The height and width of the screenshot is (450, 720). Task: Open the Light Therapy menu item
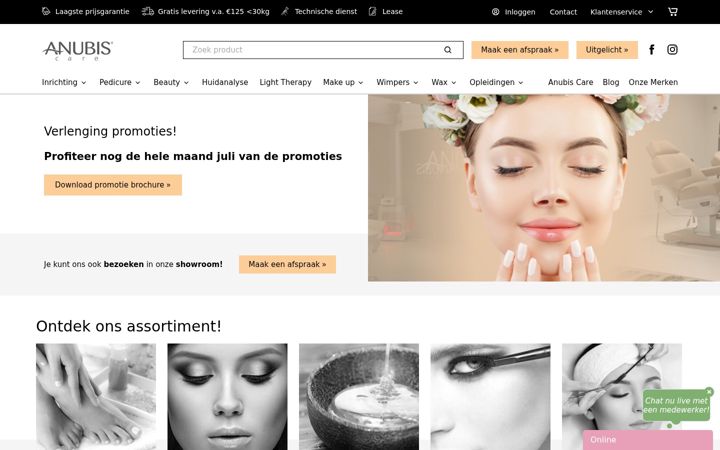click(285, 82)
